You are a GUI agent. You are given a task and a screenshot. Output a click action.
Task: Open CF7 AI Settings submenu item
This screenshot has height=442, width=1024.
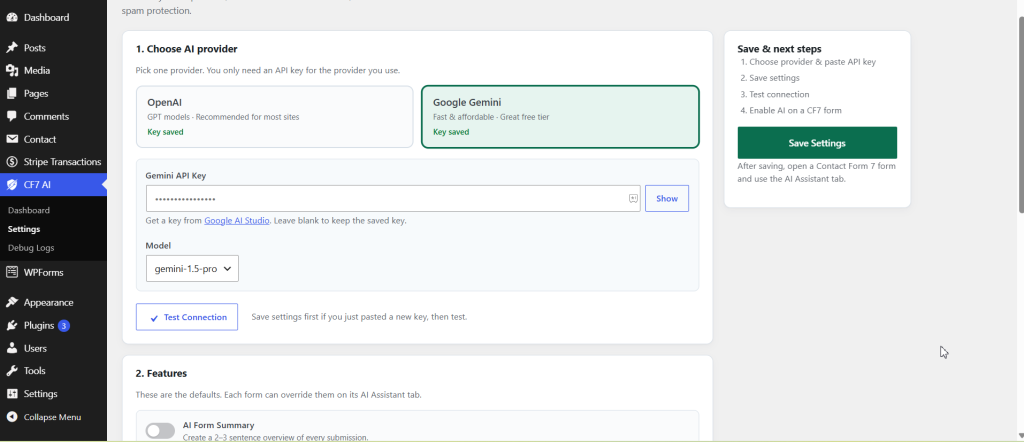[24, 229]
